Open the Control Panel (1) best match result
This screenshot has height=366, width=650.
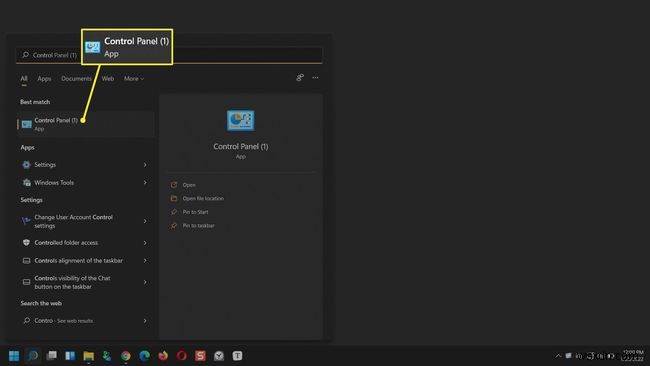click(86, 124)
